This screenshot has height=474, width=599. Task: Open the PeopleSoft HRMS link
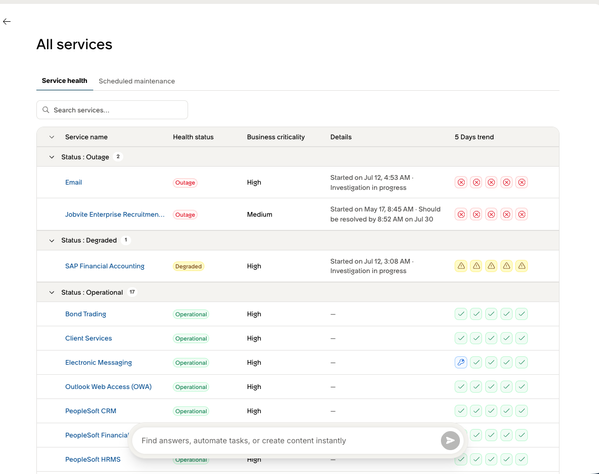pyautogui.click(x=93, y=459)
